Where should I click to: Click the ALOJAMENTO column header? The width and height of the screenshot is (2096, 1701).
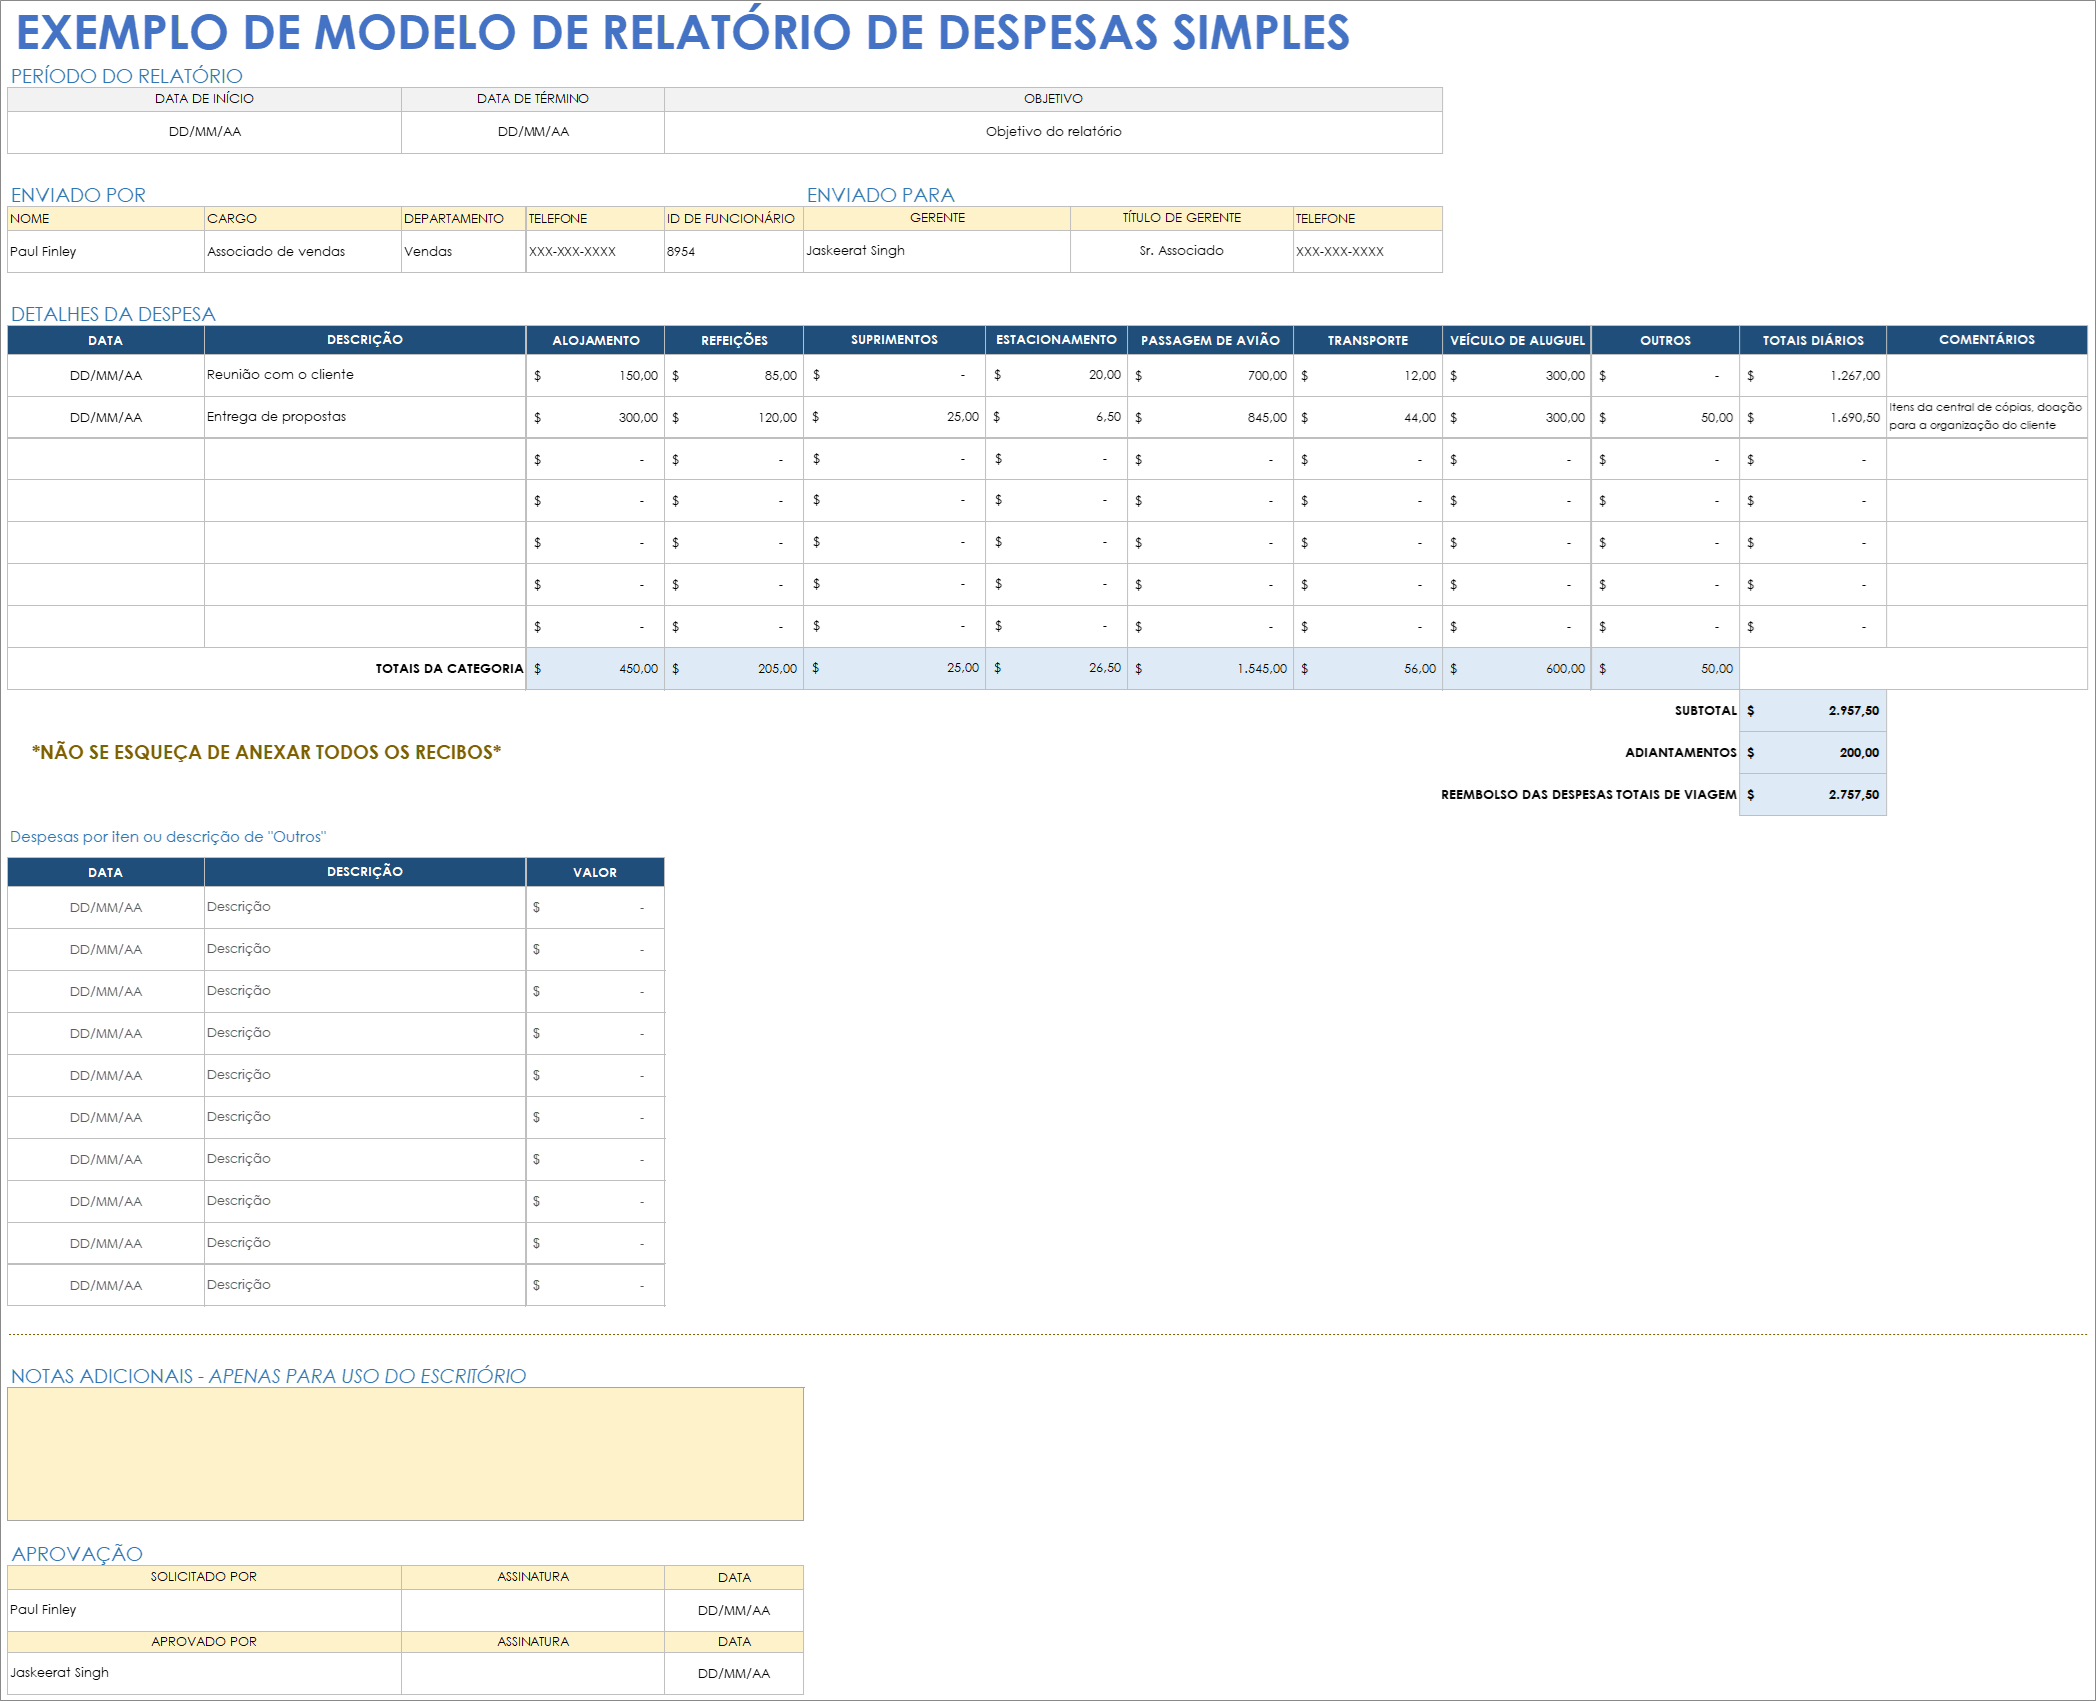595,340
